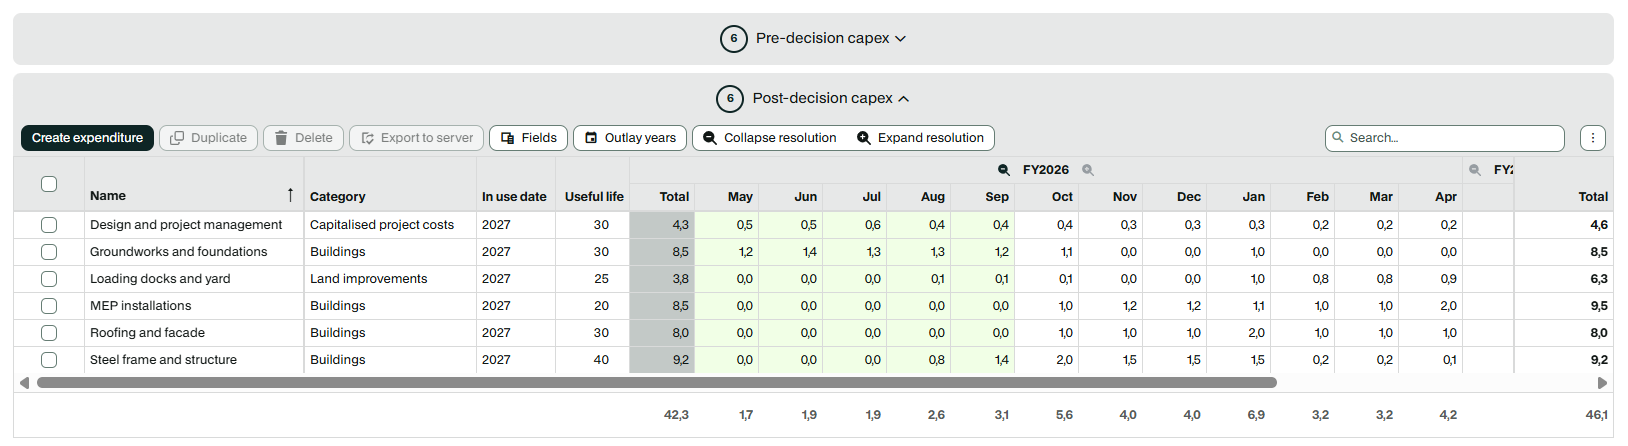This screenshot has height=446, width=1628.
Task: Collapse the Post-decision capex section
Action: point(813,98)
